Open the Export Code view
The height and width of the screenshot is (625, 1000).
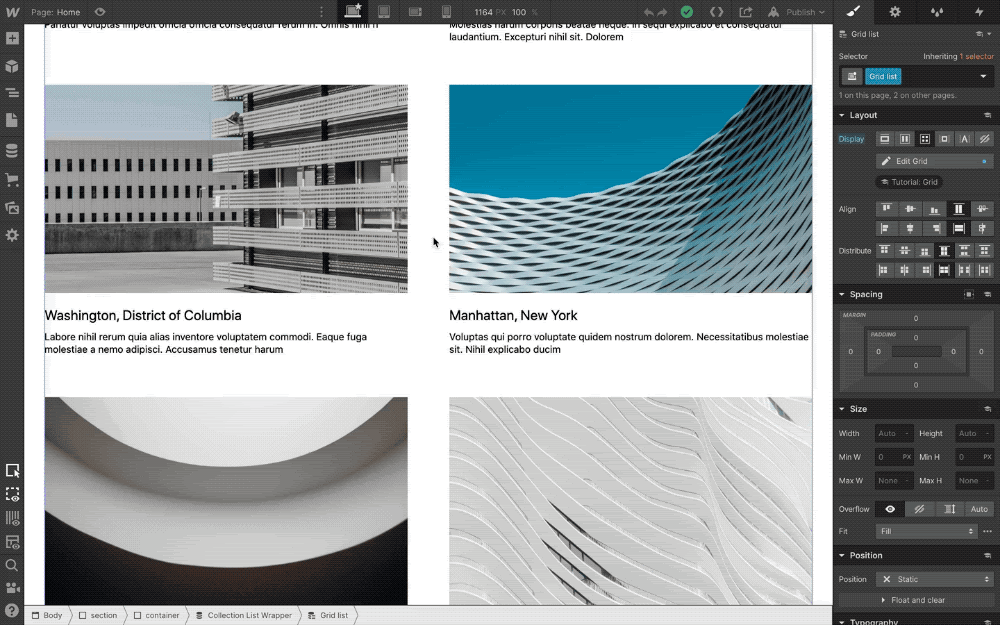pyautogui.click(x=717, y=12)
